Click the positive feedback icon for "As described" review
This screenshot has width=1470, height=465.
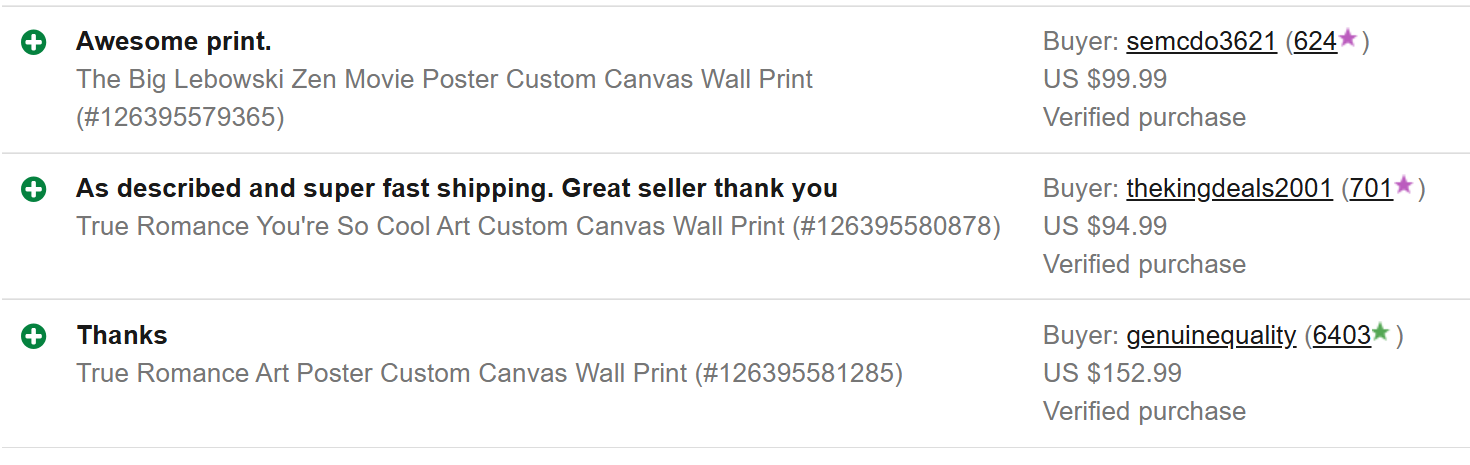[x=34, y=189]
